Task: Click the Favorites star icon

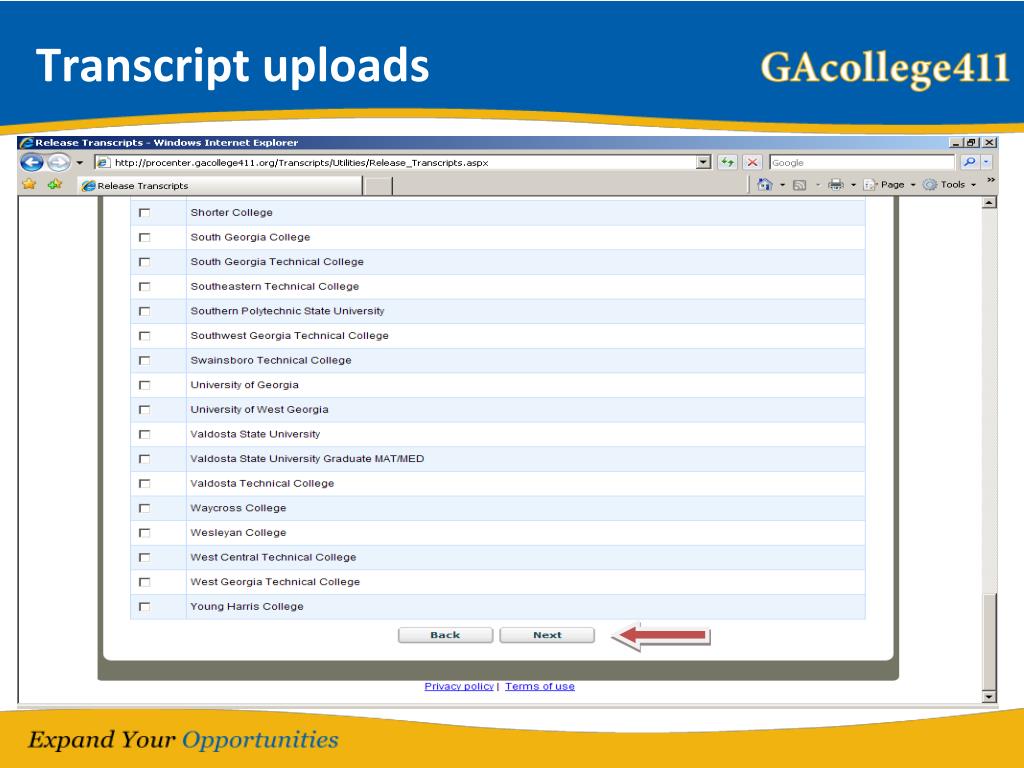Action: (29, 185)
